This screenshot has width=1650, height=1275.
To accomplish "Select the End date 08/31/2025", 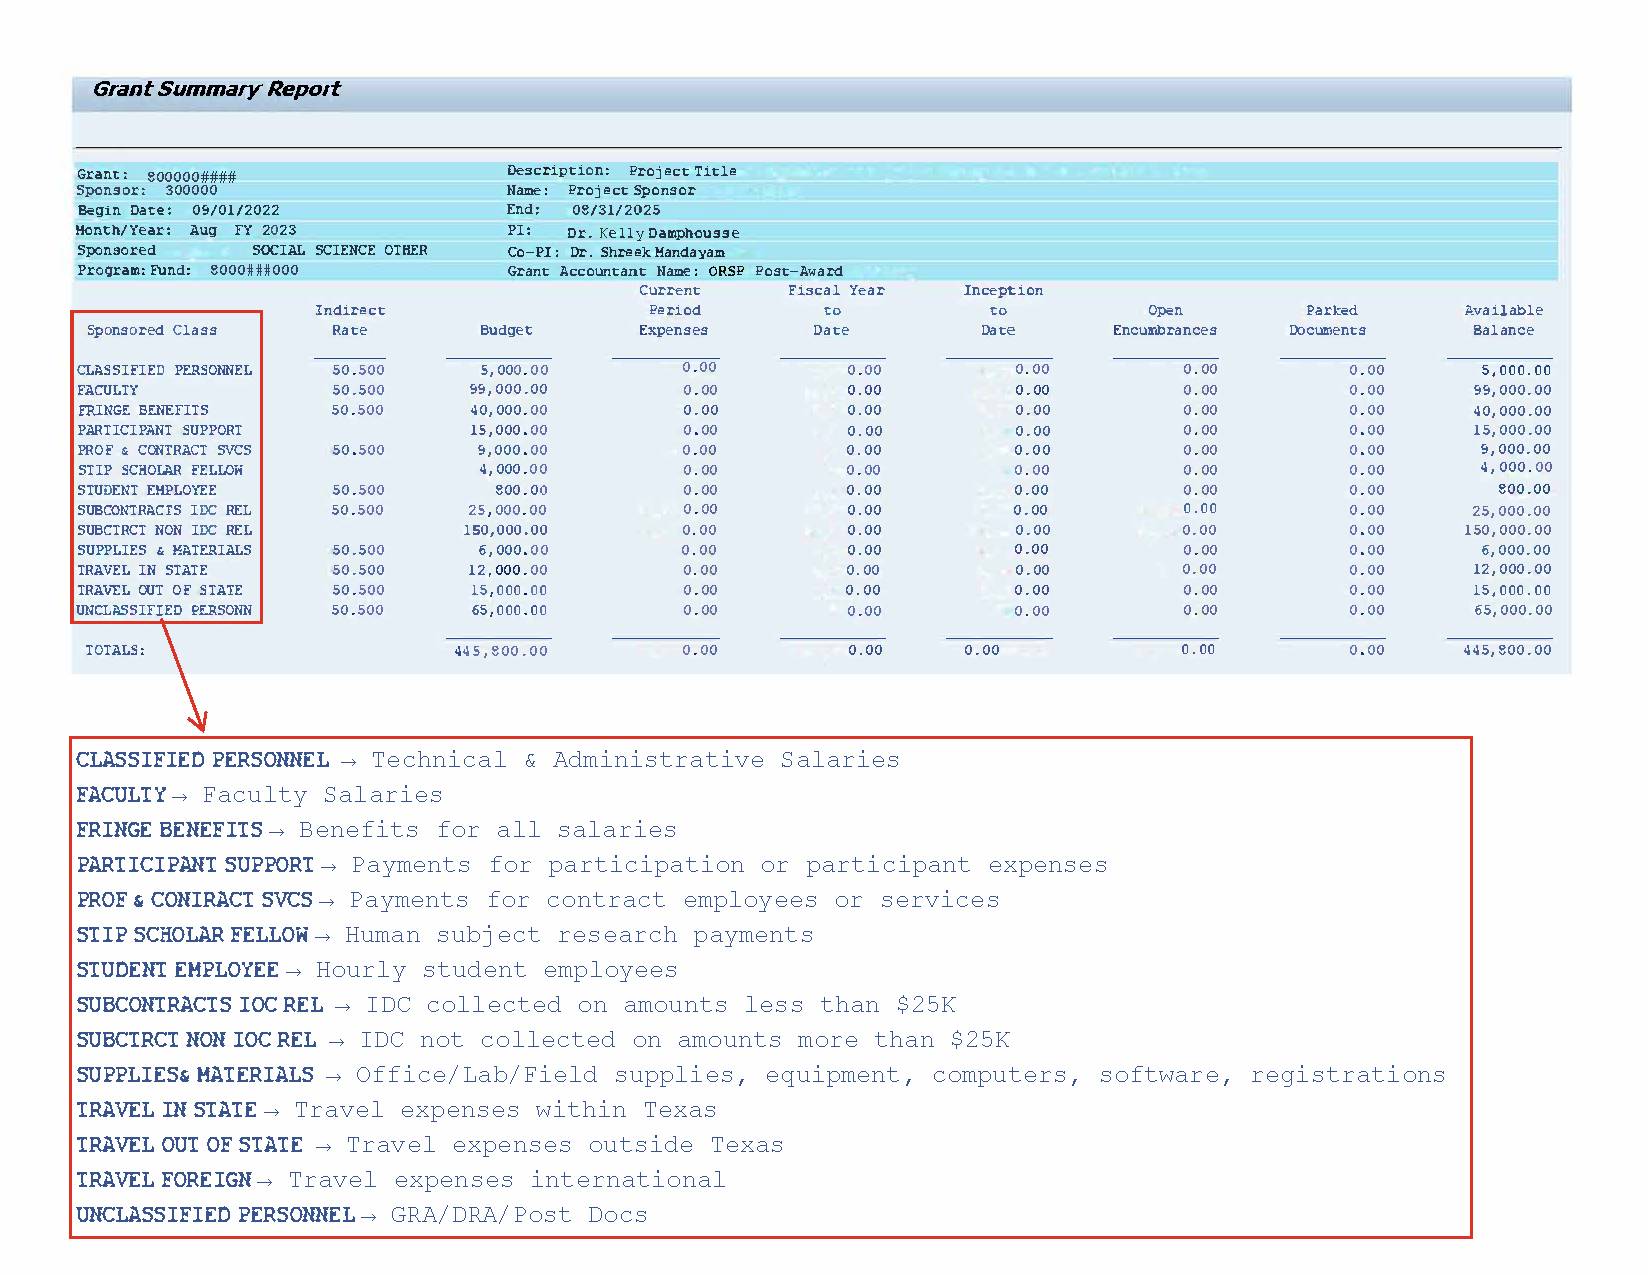I will 616,210.
